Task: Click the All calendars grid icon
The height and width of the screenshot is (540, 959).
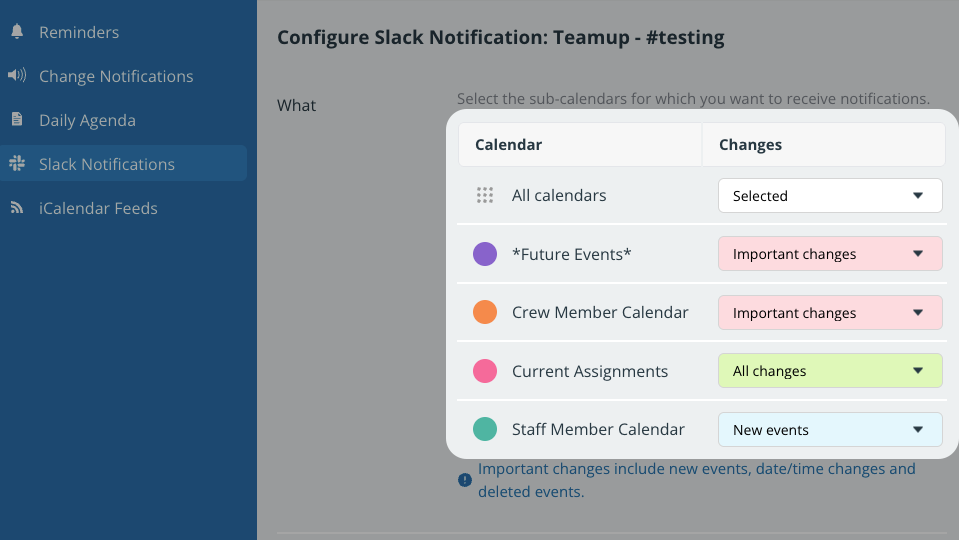Action: (x=484, y=195)
